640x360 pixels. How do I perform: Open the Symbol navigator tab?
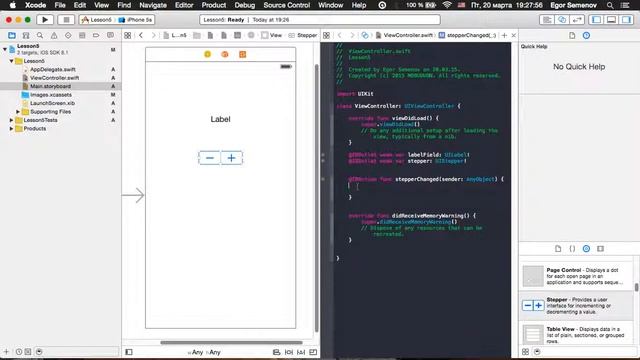pos(26,36)
